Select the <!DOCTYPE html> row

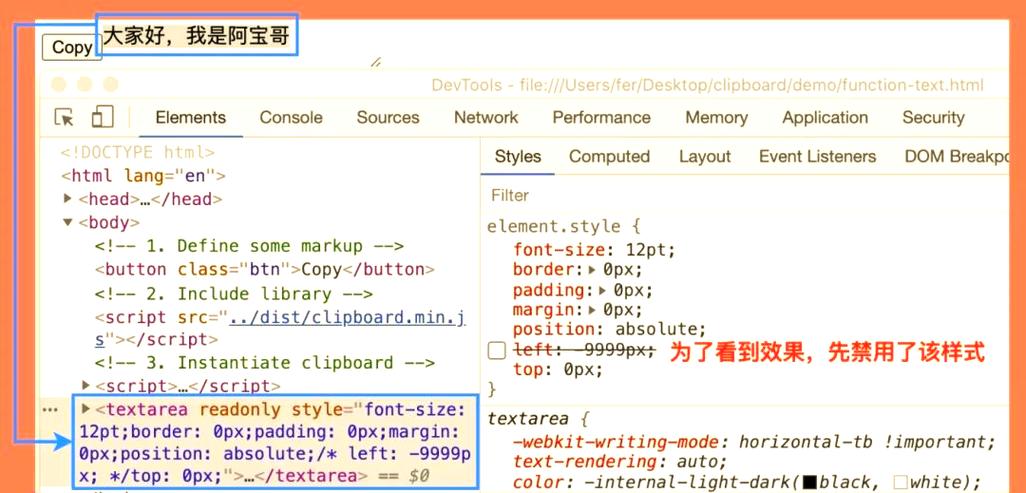(138, 153)
